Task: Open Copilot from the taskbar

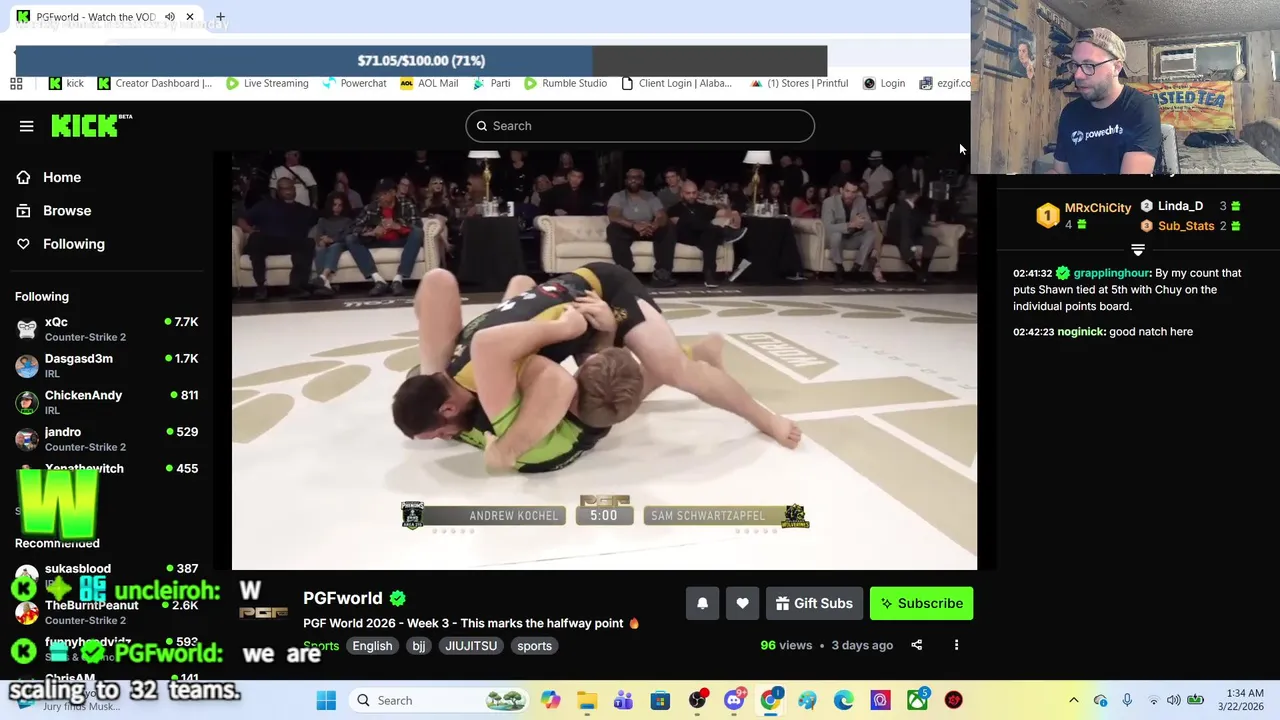Action: [x=551, y=700]
